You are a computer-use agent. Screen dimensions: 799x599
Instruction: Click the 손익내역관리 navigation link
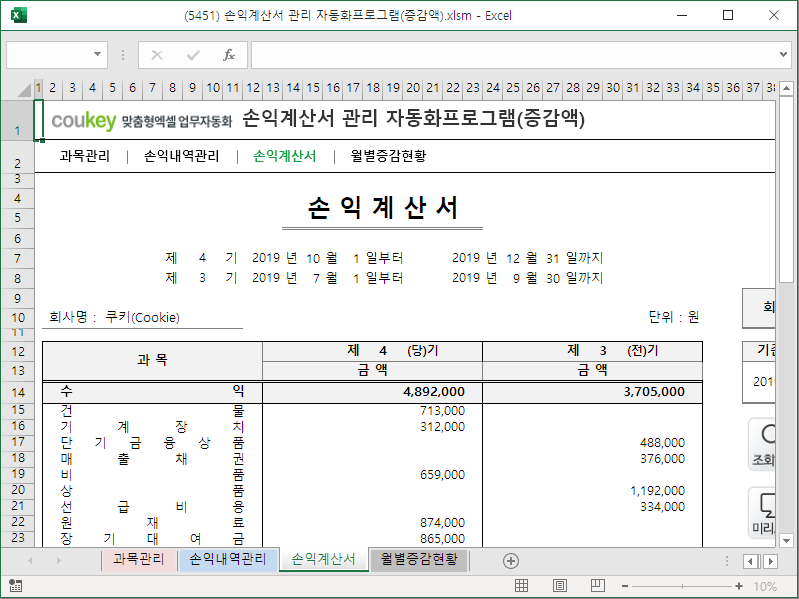point(181,156)
